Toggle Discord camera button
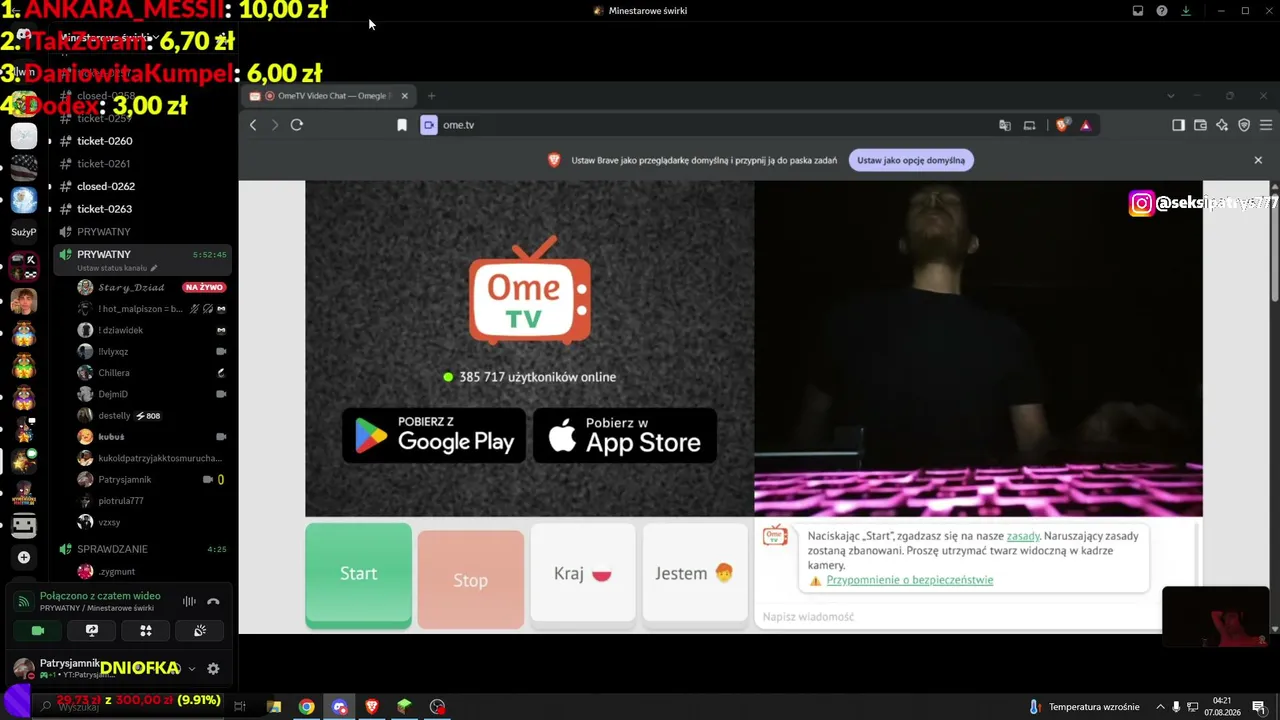The height and width of the screenshot is (720, 1280). pos(38,631)
